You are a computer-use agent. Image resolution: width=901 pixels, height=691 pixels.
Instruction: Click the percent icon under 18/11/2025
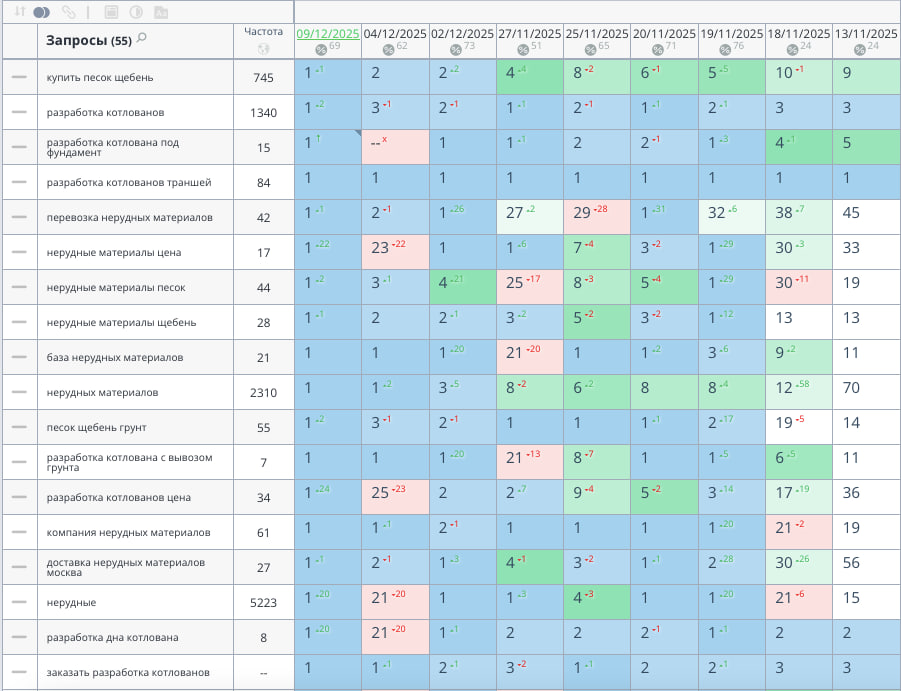coord(792,49)
